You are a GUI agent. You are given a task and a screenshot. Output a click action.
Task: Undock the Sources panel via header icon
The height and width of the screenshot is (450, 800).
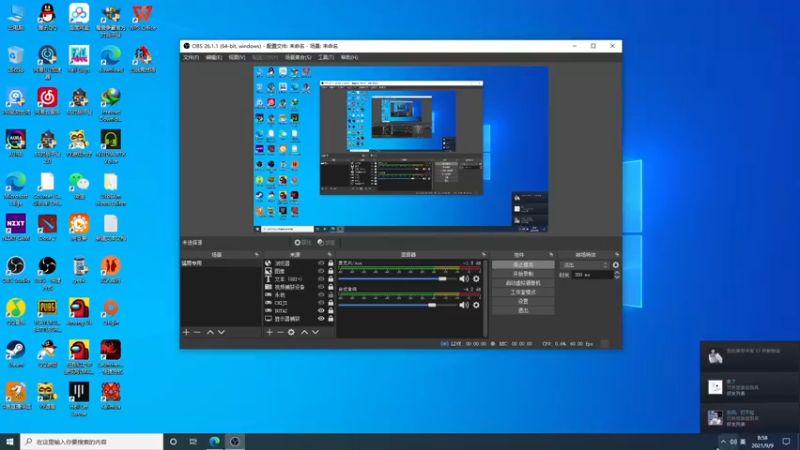[330, 255]
